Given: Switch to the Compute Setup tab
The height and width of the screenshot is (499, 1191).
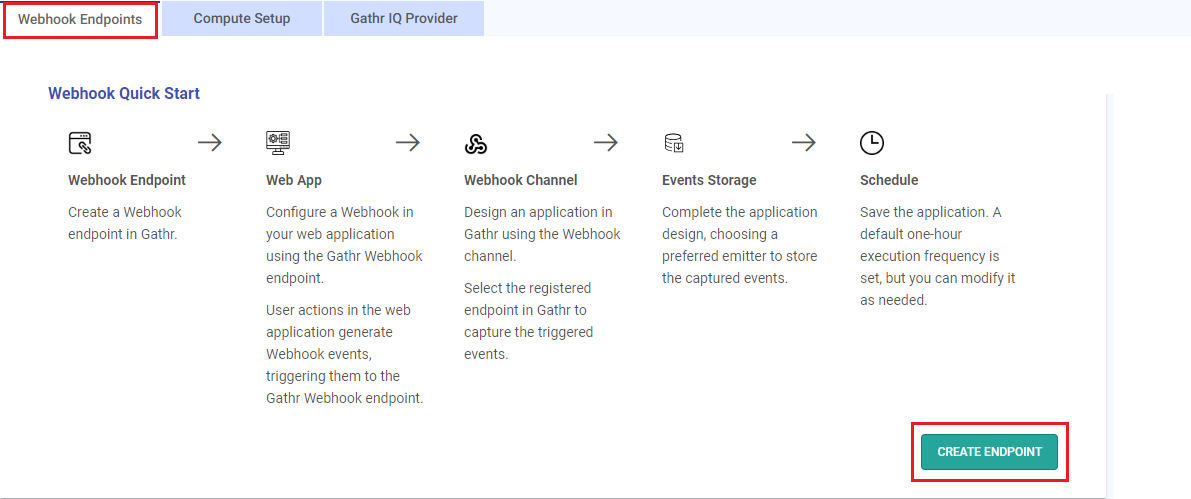Looking at the screenshot, I should (242, 18).
